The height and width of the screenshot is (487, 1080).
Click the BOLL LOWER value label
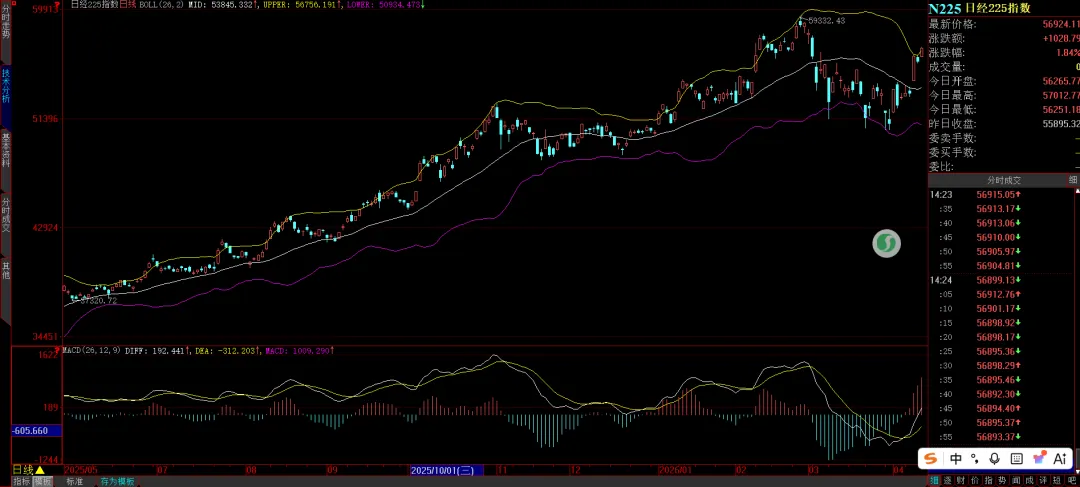click(386, 4)
